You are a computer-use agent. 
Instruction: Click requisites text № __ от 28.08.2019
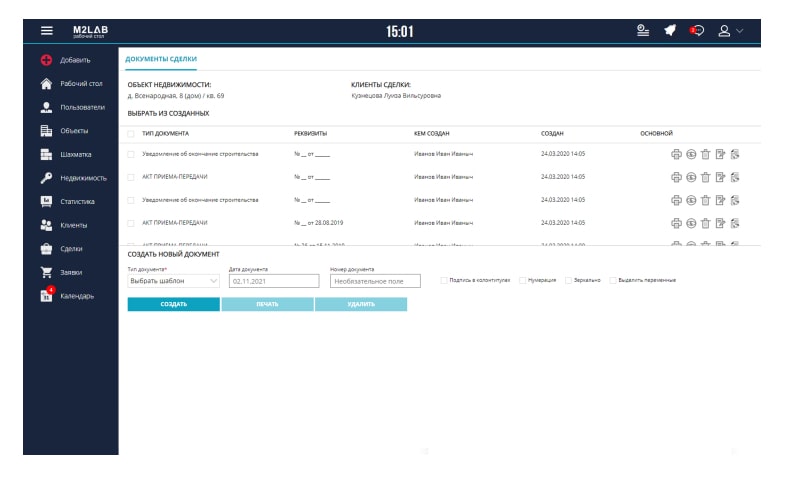[319, 223]
